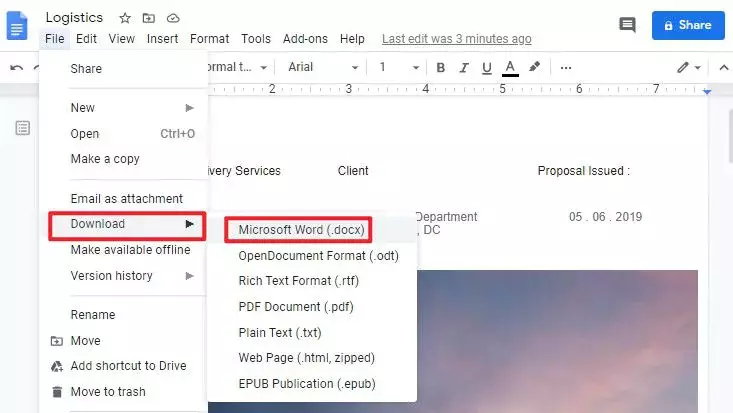
Task: Open the More toolbar options ellipsis
Action: click(x=566, y=68)
